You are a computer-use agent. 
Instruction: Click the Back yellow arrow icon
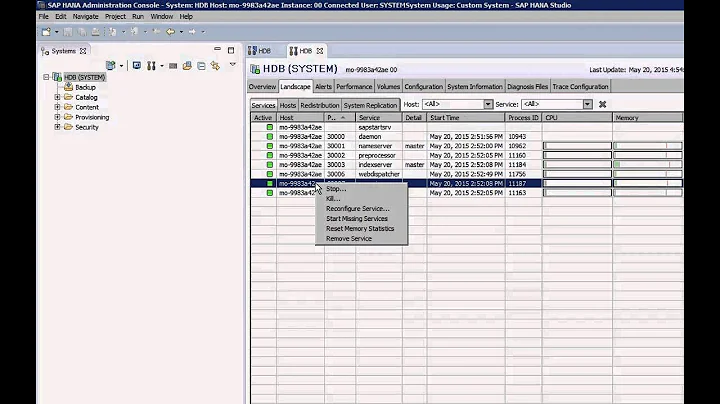(170, 32)
